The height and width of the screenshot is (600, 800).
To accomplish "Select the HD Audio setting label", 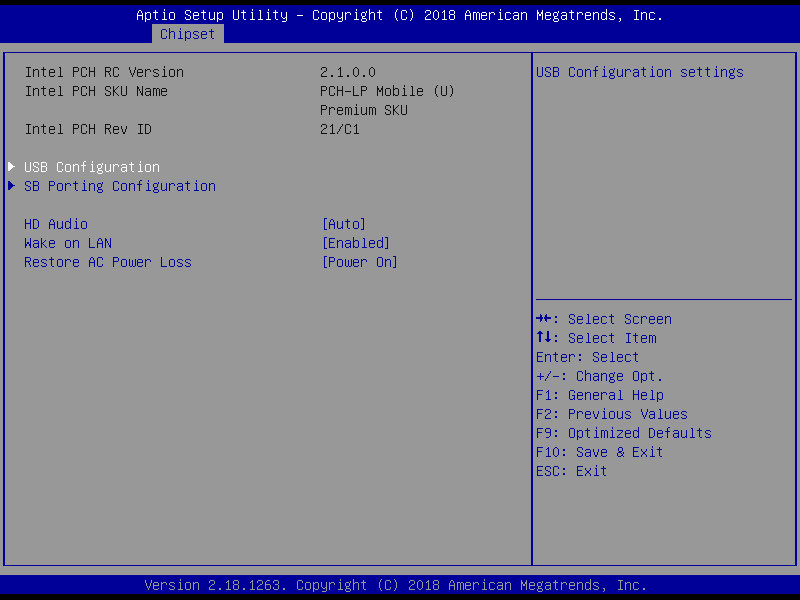I will (x=56, y=224).
